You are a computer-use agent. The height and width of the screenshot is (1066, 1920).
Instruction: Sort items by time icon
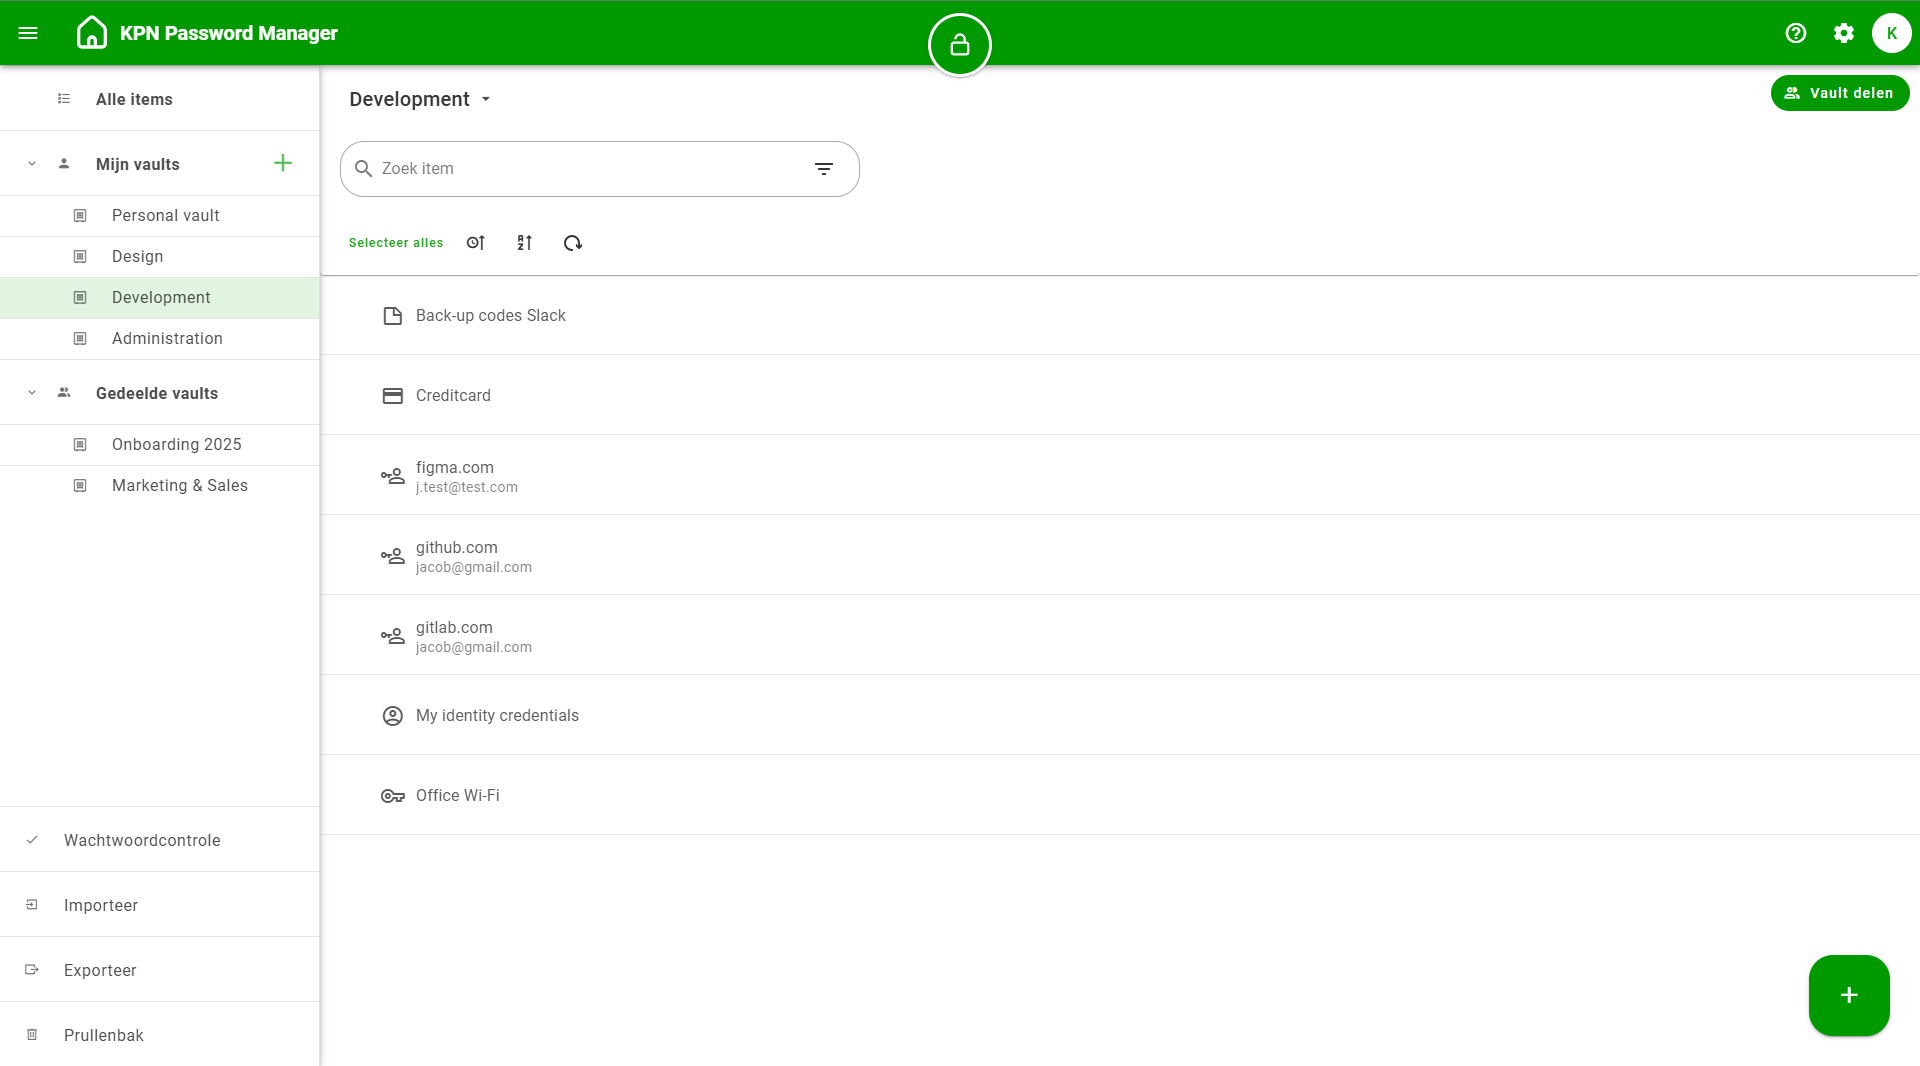click(476, 243)
